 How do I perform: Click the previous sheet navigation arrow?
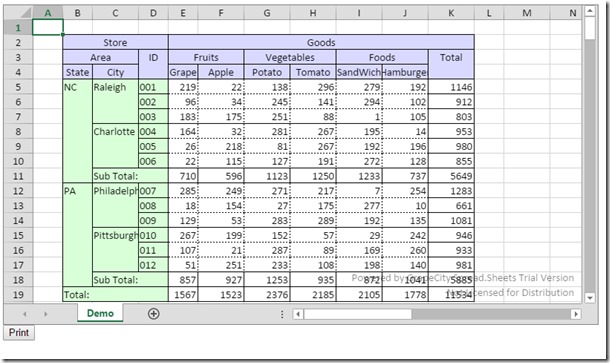point(25,314)
